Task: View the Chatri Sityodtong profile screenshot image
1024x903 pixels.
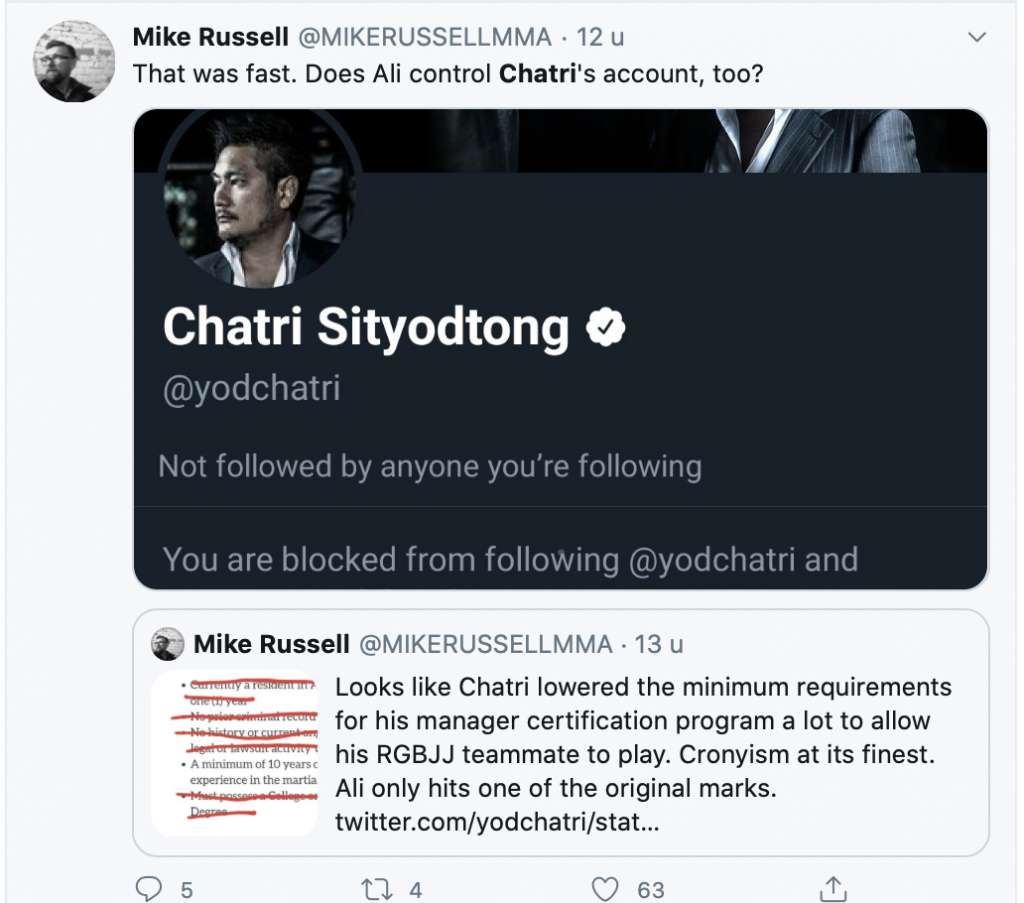Action: (x=561, y=349)
